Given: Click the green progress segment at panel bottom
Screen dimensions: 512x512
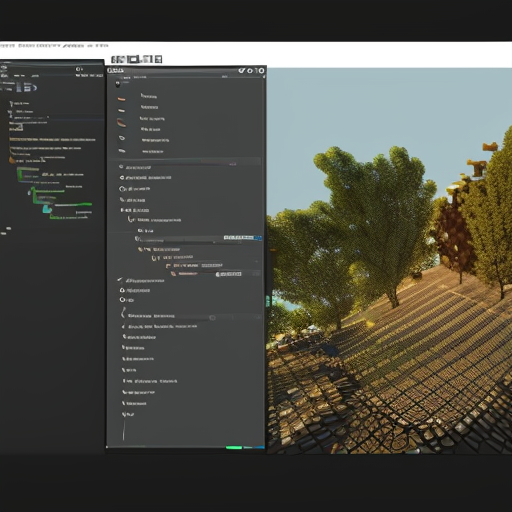Looking at the screenshot, I should coord(234,447).
